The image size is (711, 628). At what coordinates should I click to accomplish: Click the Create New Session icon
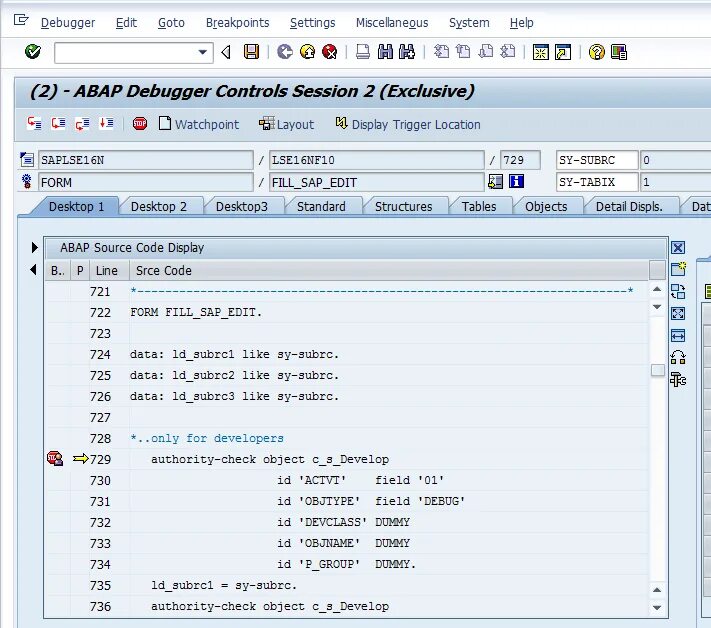point(541,52)
